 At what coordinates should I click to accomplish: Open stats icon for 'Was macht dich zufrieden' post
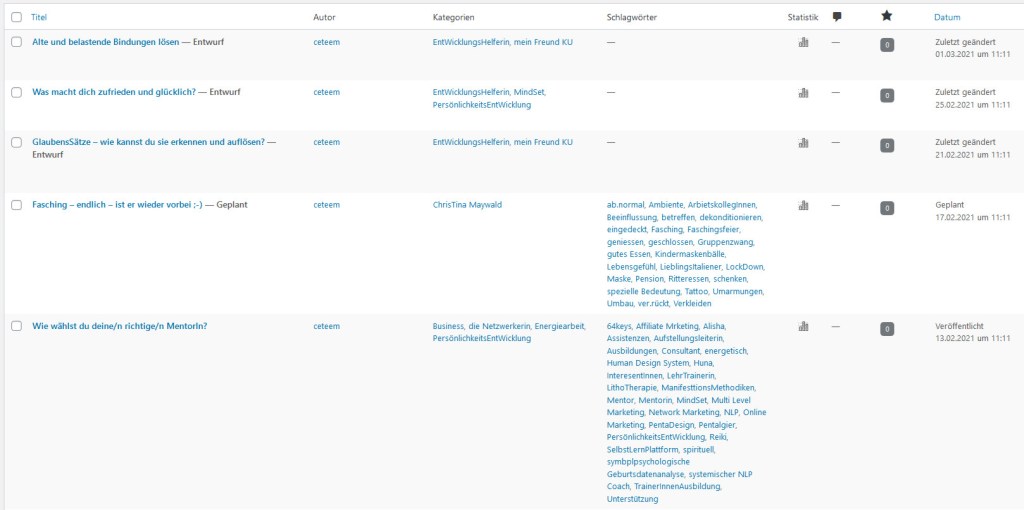point(803,93)
